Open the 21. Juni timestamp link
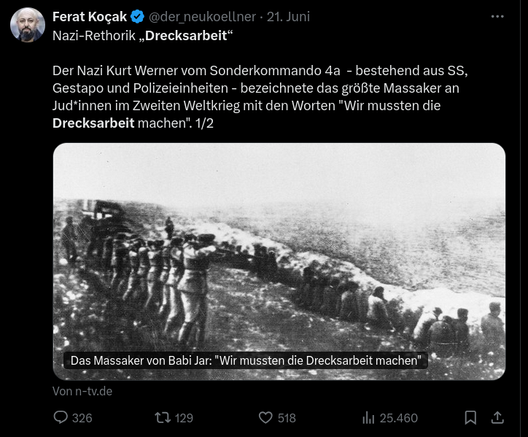This screenshot has width=528, height=437. tap(288, 16)
